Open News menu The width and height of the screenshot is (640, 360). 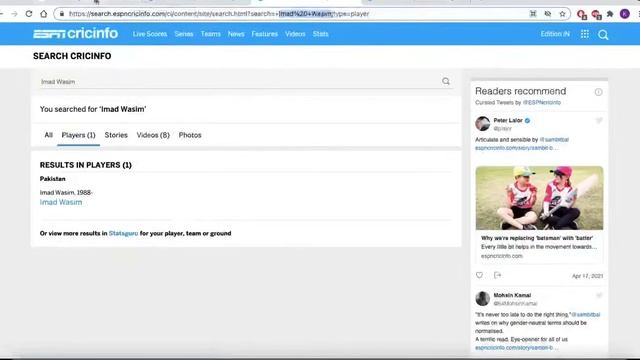(x=236, y=34)
